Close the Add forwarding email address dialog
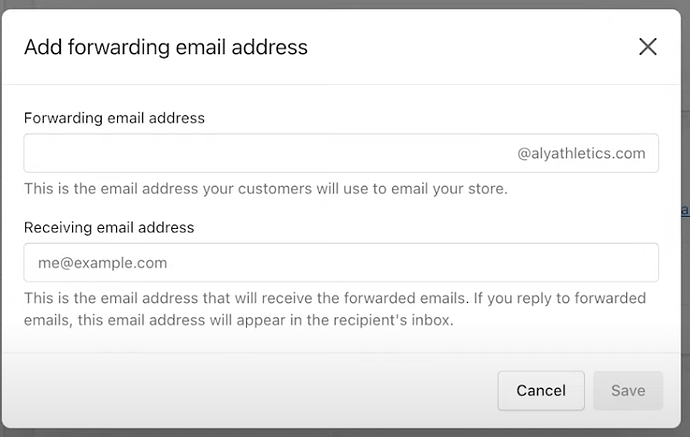 pyautogui.click(x=647, y=46)
